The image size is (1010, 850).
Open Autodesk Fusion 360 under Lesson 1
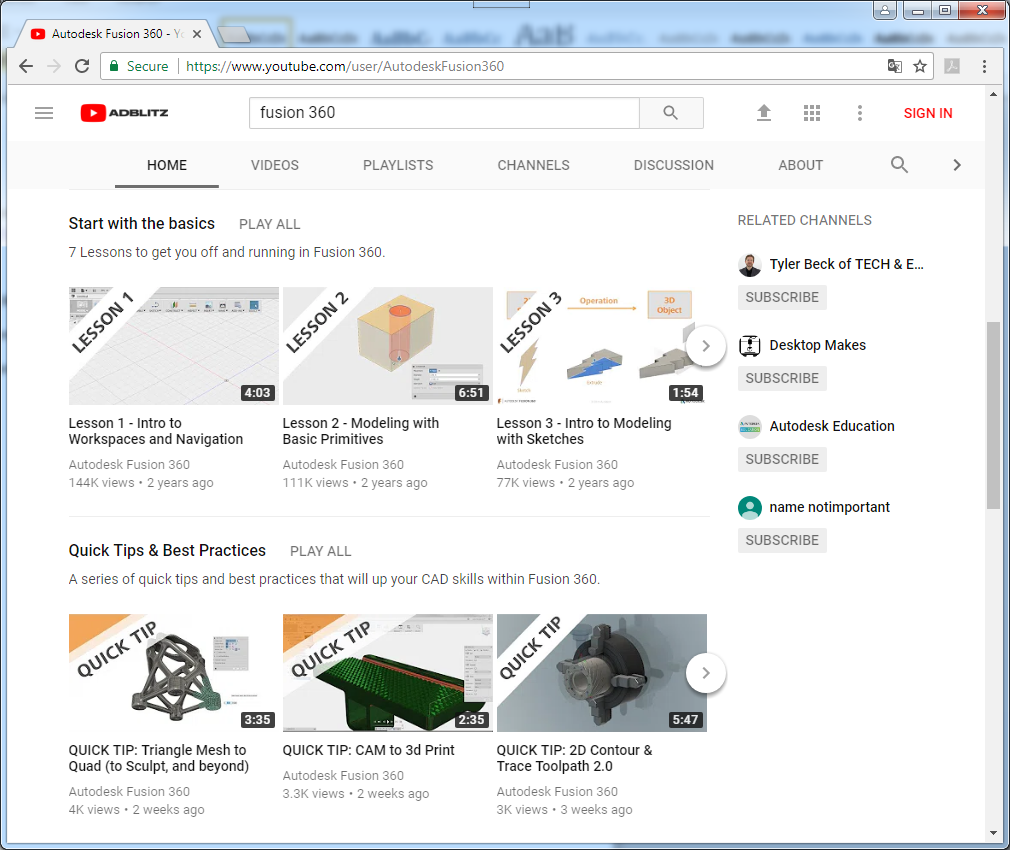[x=129, y=465]
